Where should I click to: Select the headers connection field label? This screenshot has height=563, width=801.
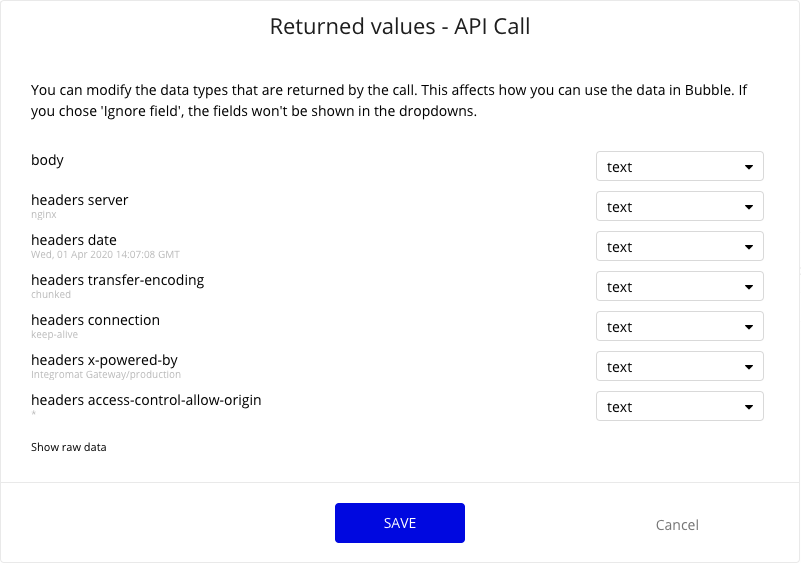[95, 320]
